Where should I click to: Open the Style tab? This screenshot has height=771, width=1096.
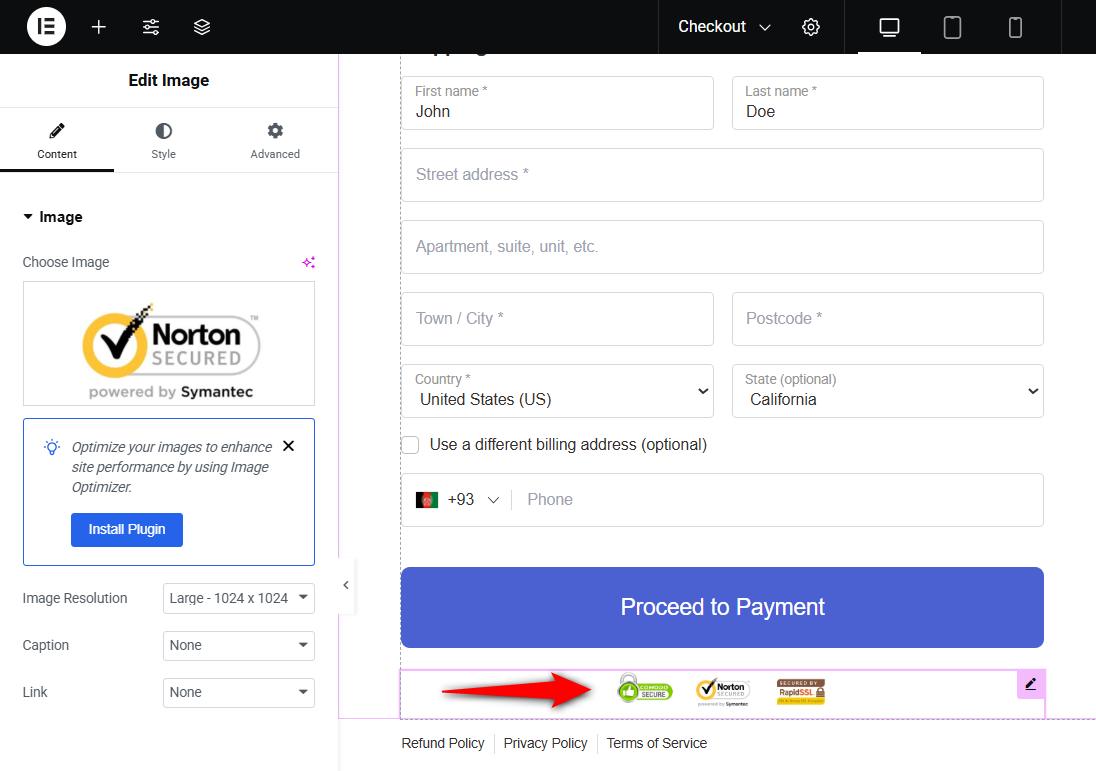pyautogui.click(x=164, y=140)
